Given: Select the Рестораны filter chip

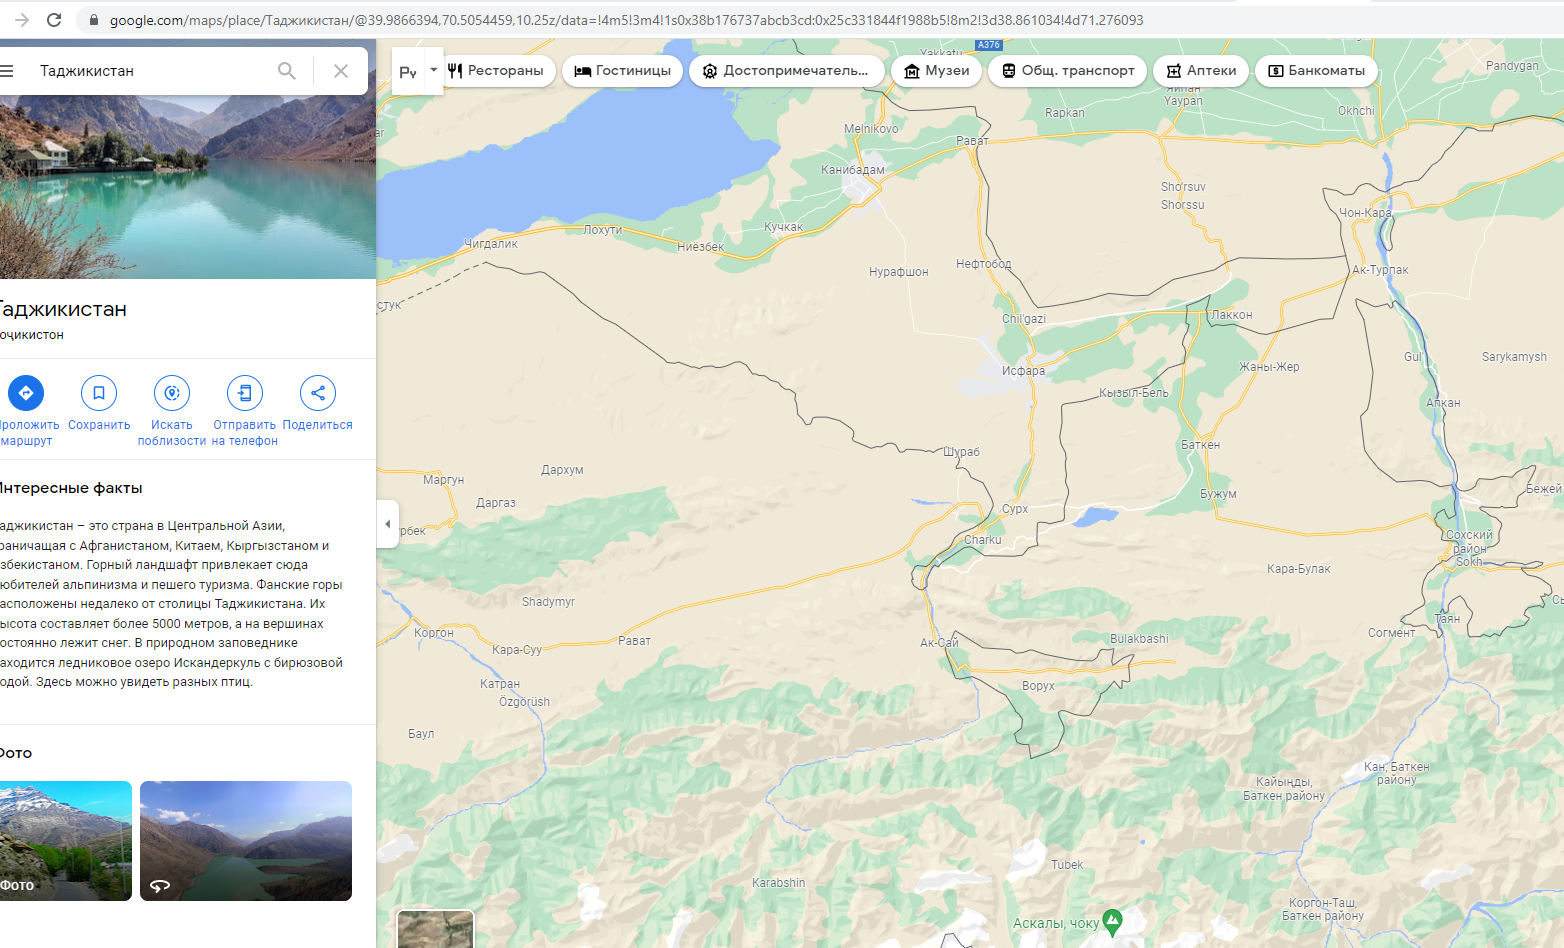Looking at the screenshot, I should (497, 71).
